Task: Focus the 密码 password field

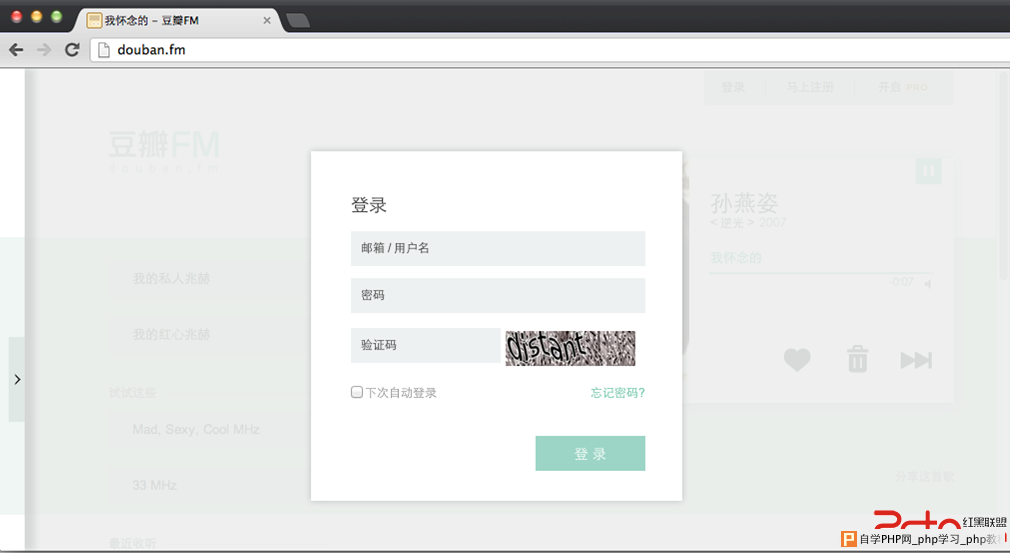Action: (x=498, y=295)
